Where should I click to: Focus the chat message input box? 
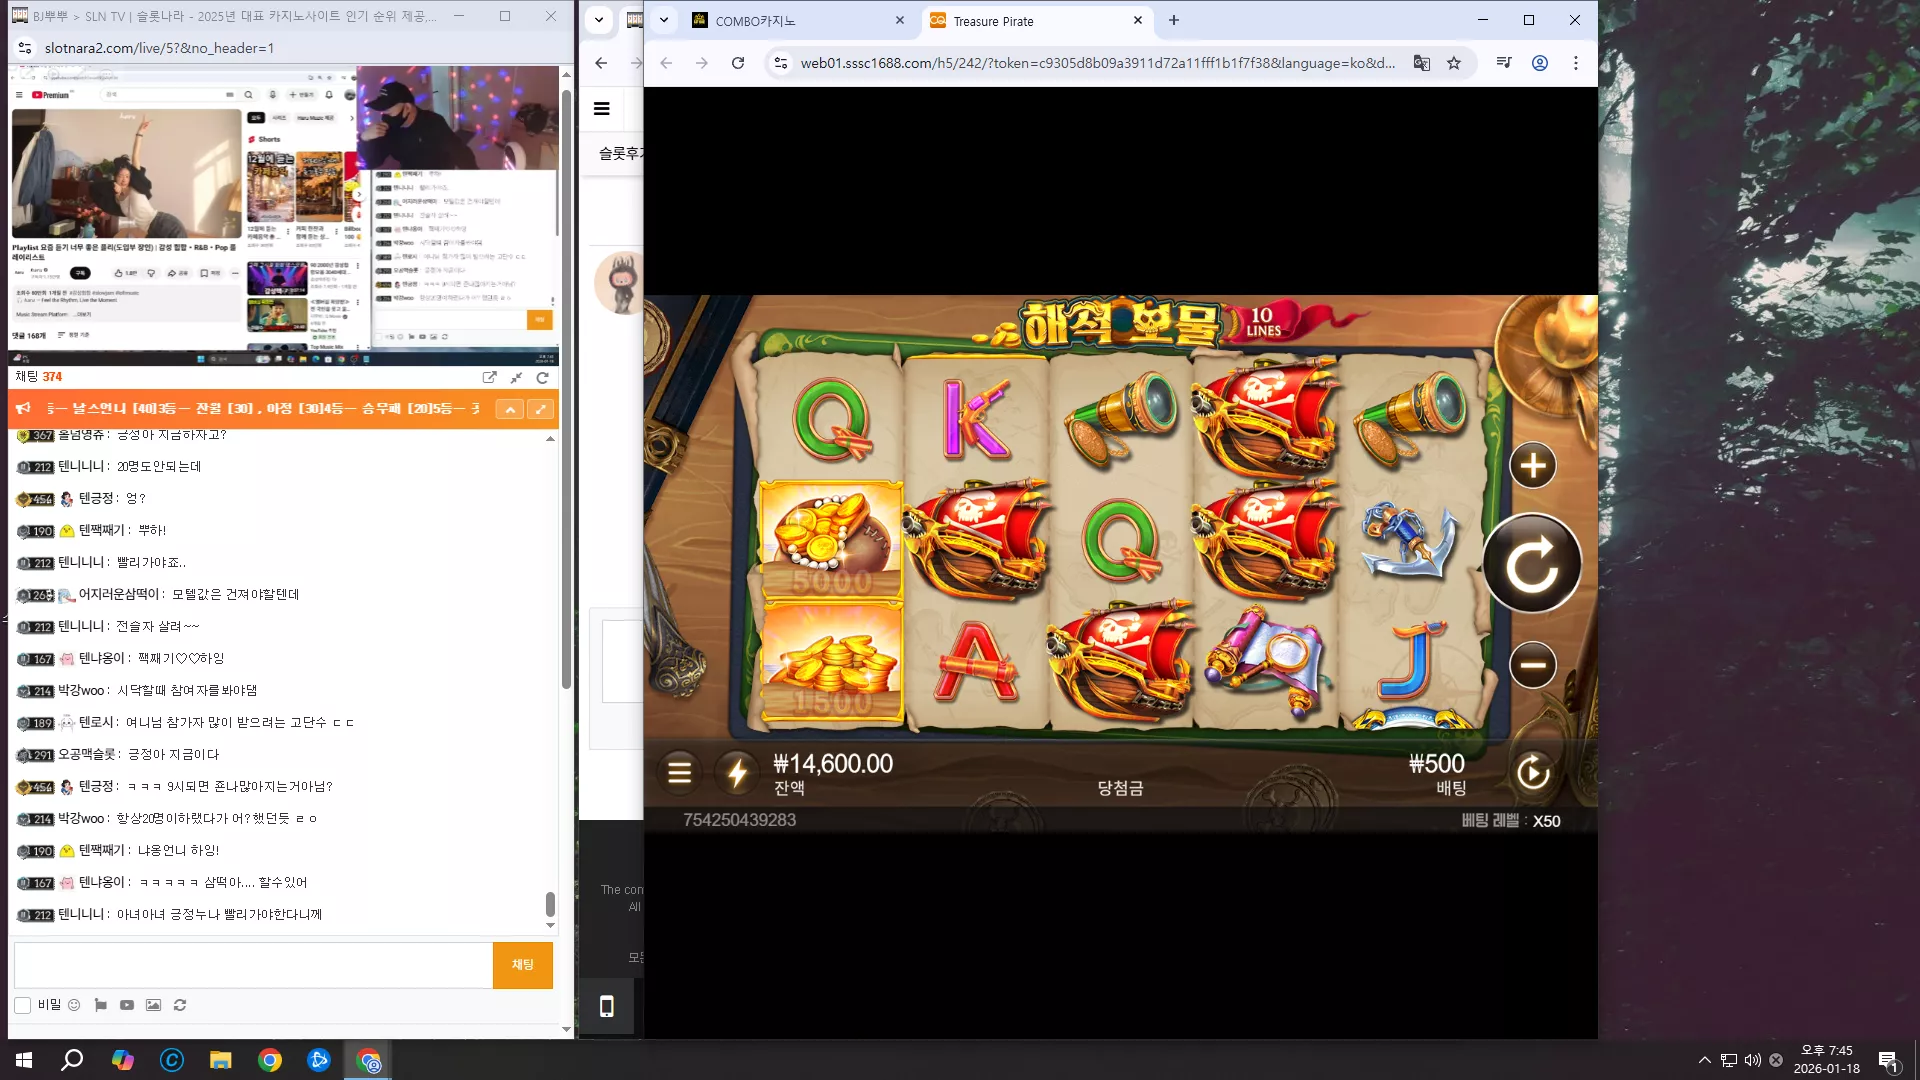pyautogui.click(x=253, y=965)
